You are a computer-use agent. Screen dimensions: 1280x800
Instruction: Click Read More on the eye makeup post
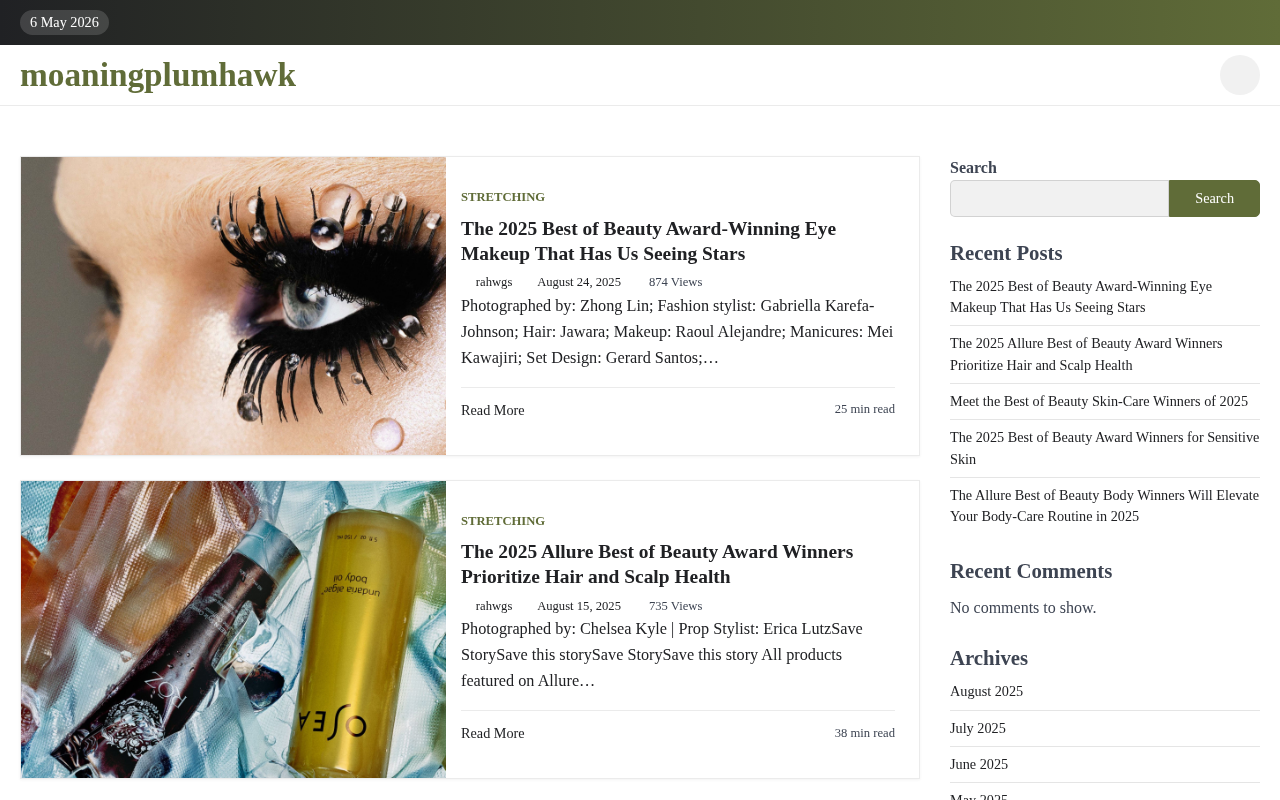(x=492, y=410)
